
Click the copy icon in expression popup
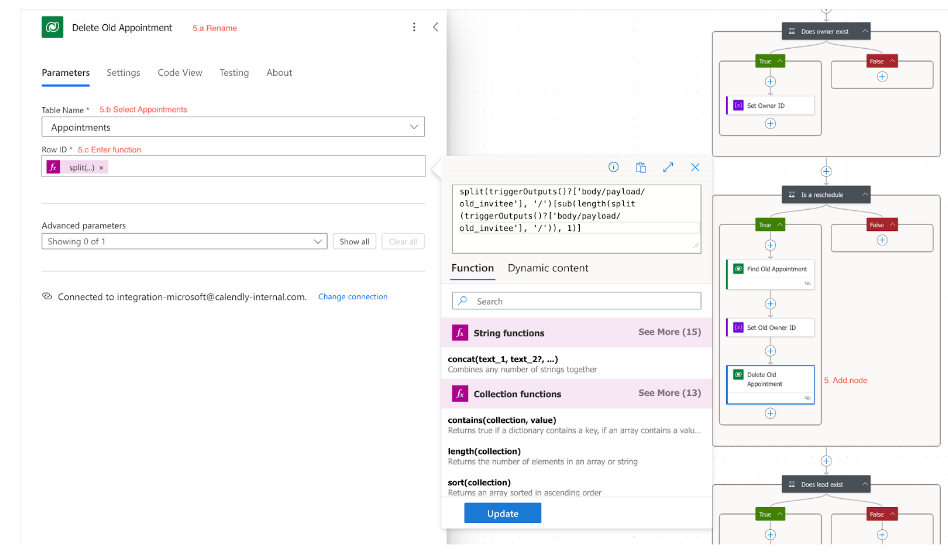point(641,168)
